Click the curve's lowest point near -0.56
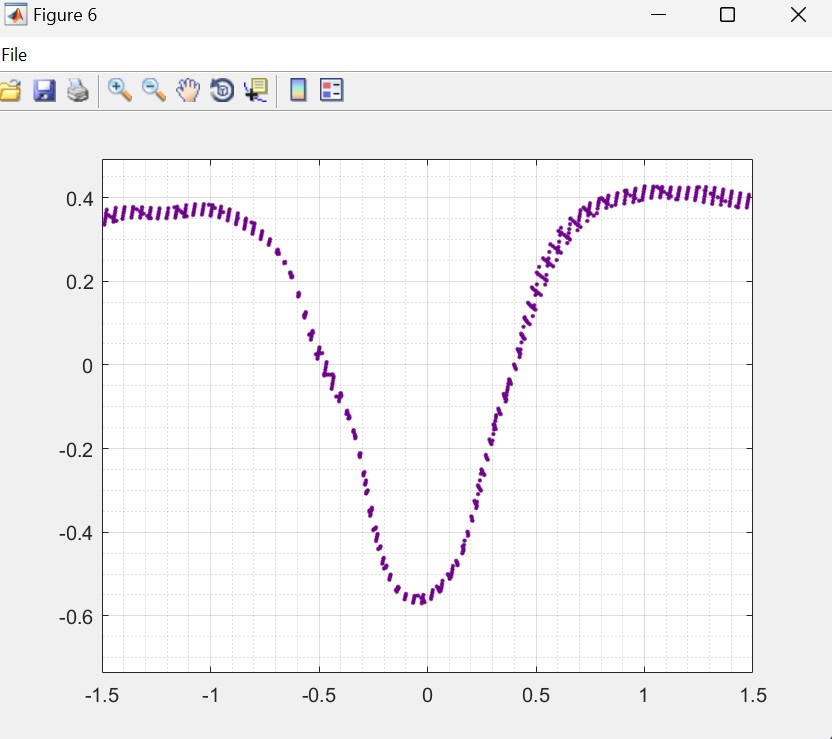 click(422, 600)
